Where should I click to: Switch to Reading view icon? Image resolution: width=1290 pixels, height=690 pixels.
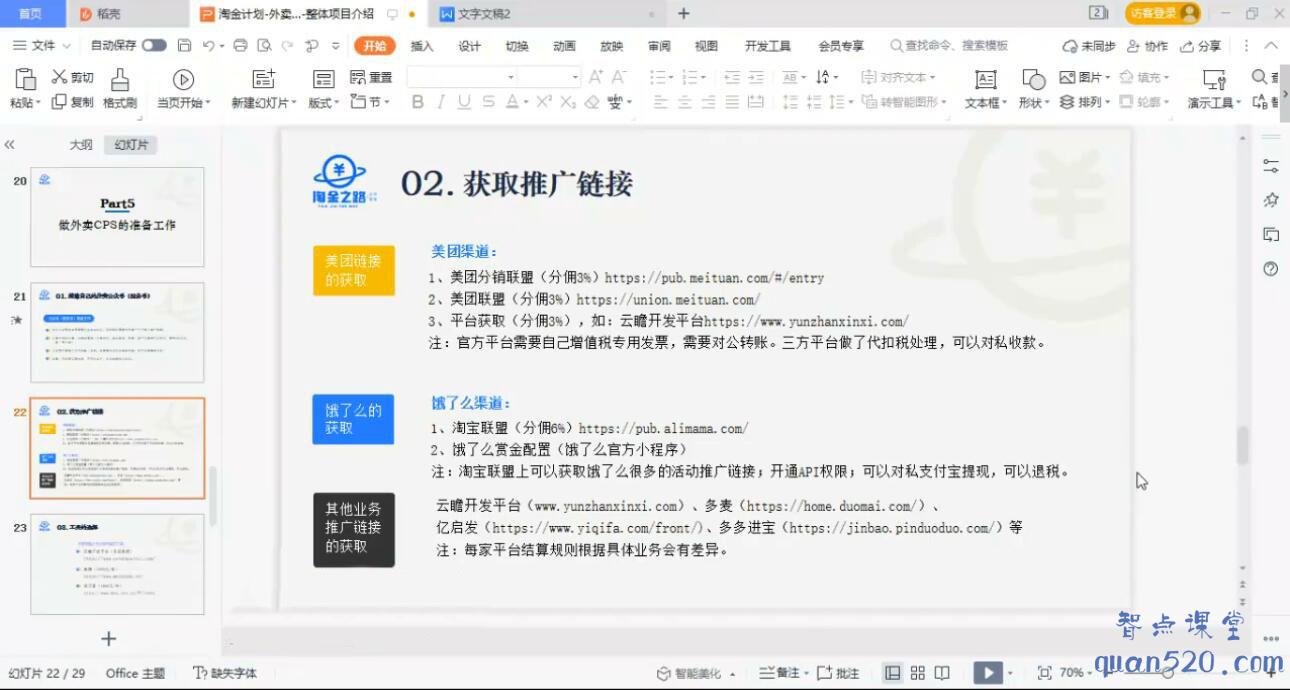pos(943,673)
